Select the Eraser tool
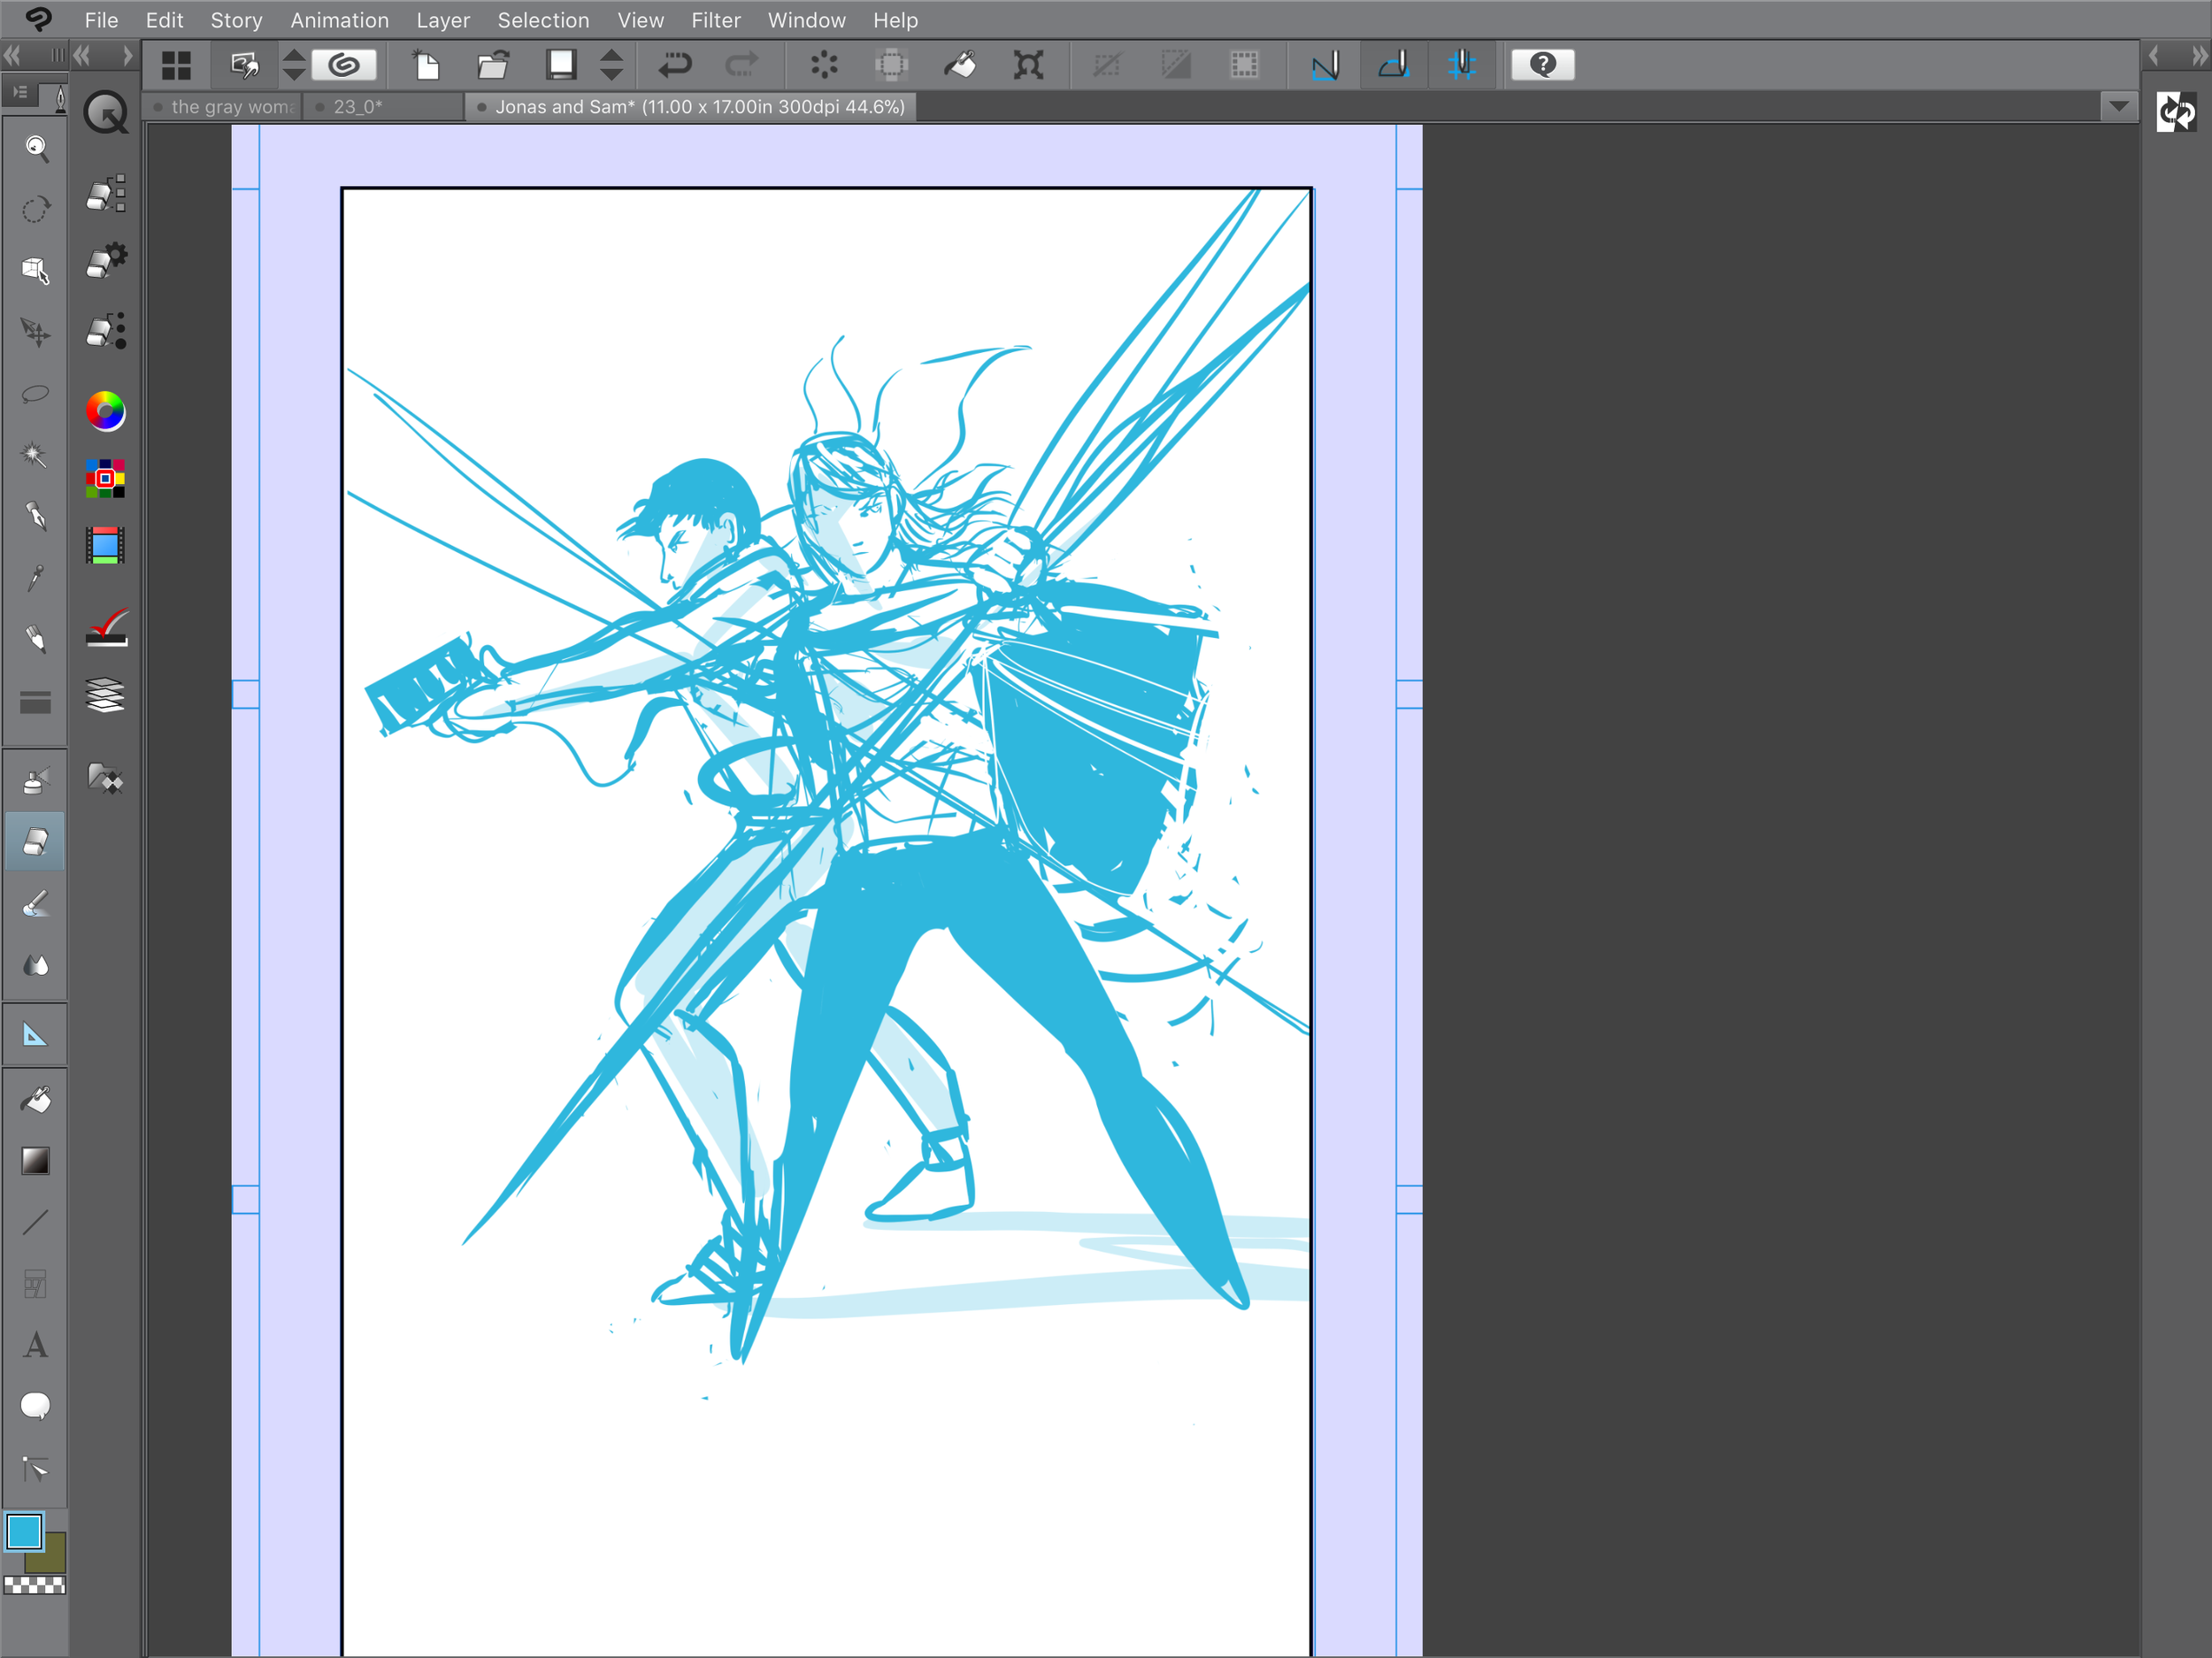Viewport: 2212px width, 1658px height. (36, 841)
